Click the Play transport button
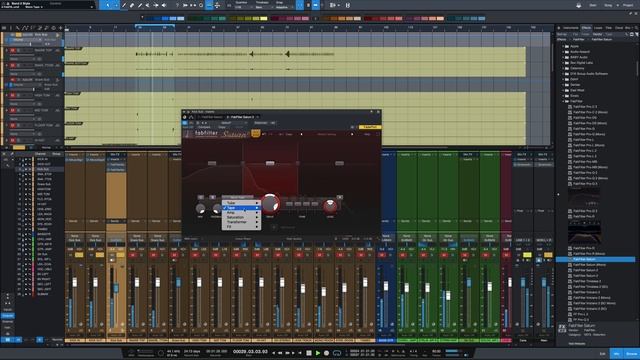Viewport: 640px width, 360px height. coord(318,353)
